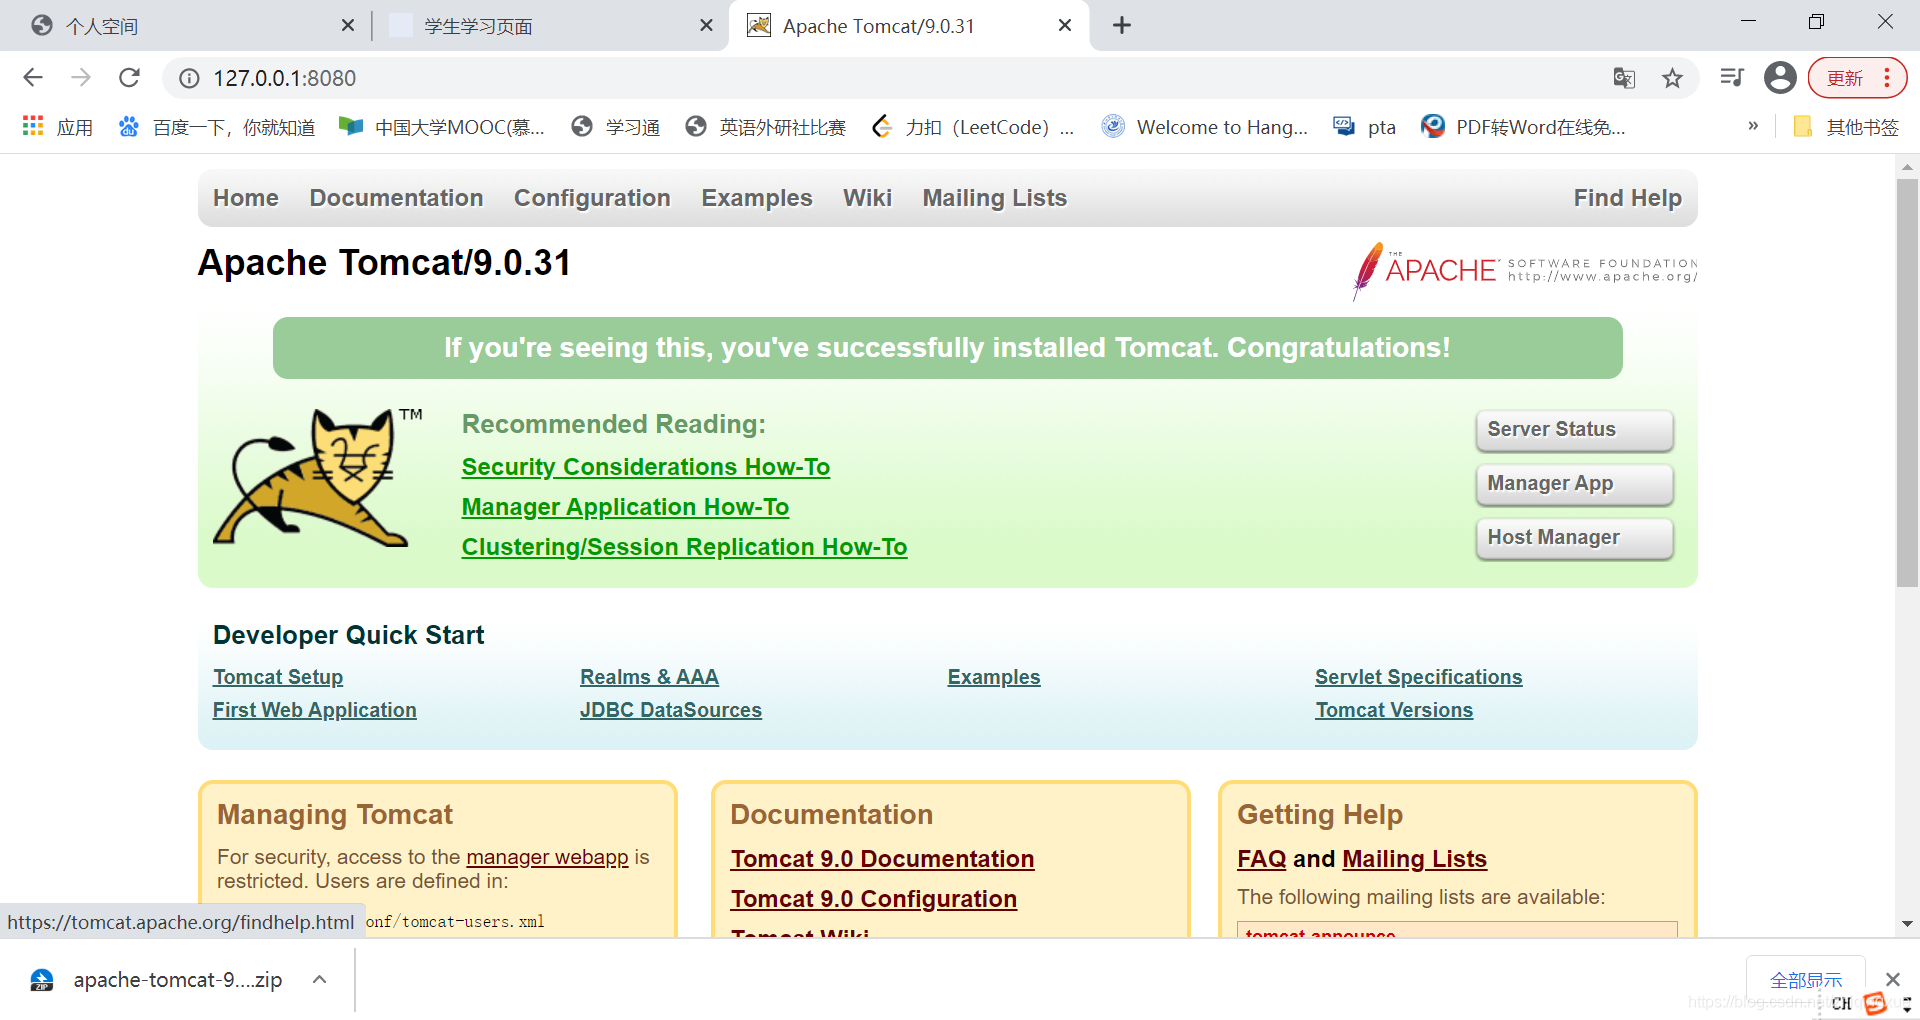Open the Welcome to Hang... bookmark
This screenshot has width=1920, height=1020.
tap(1205, 127)
